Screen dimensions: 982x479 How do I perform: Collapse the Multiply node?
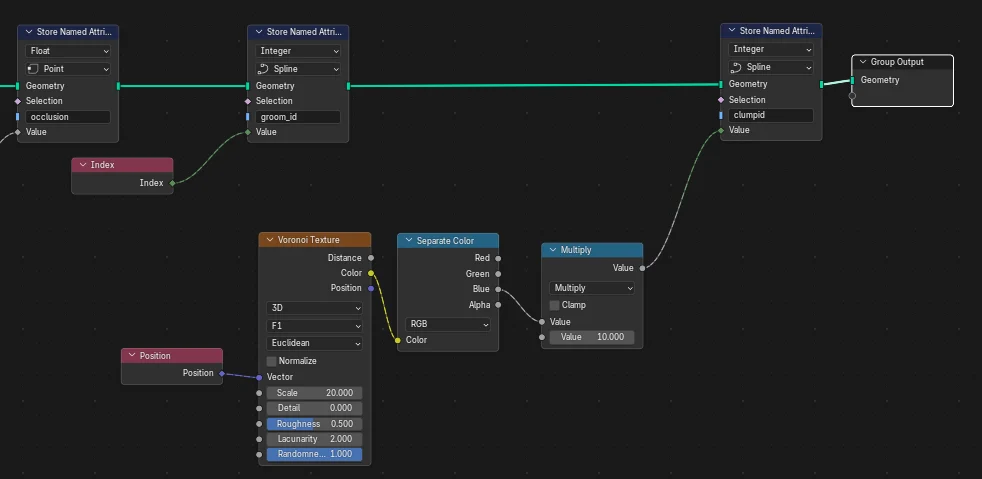(x=553, y=250)
